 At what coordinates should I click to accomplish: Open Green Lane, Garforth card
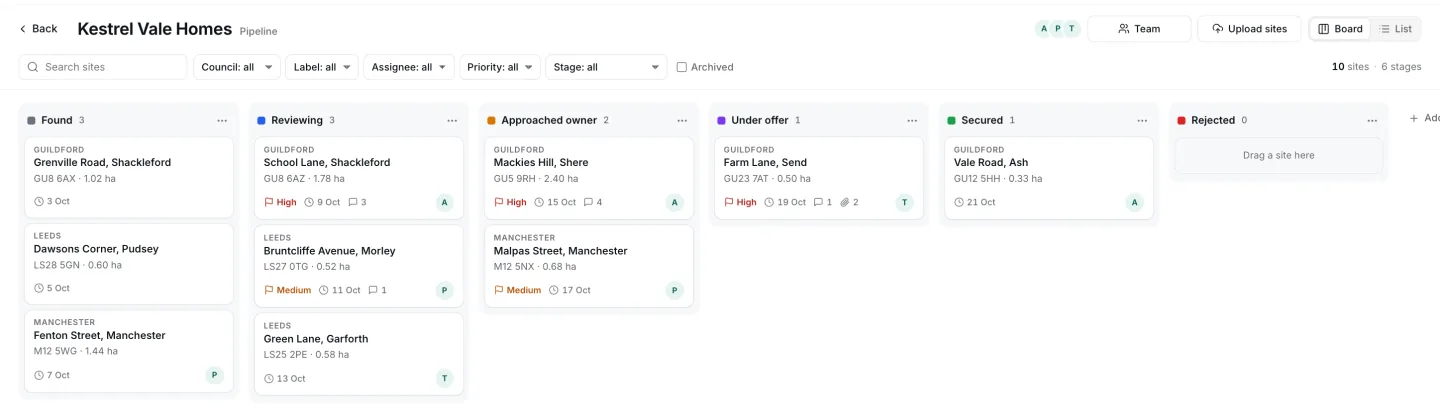pyautogui.click(x=359, y=354)
